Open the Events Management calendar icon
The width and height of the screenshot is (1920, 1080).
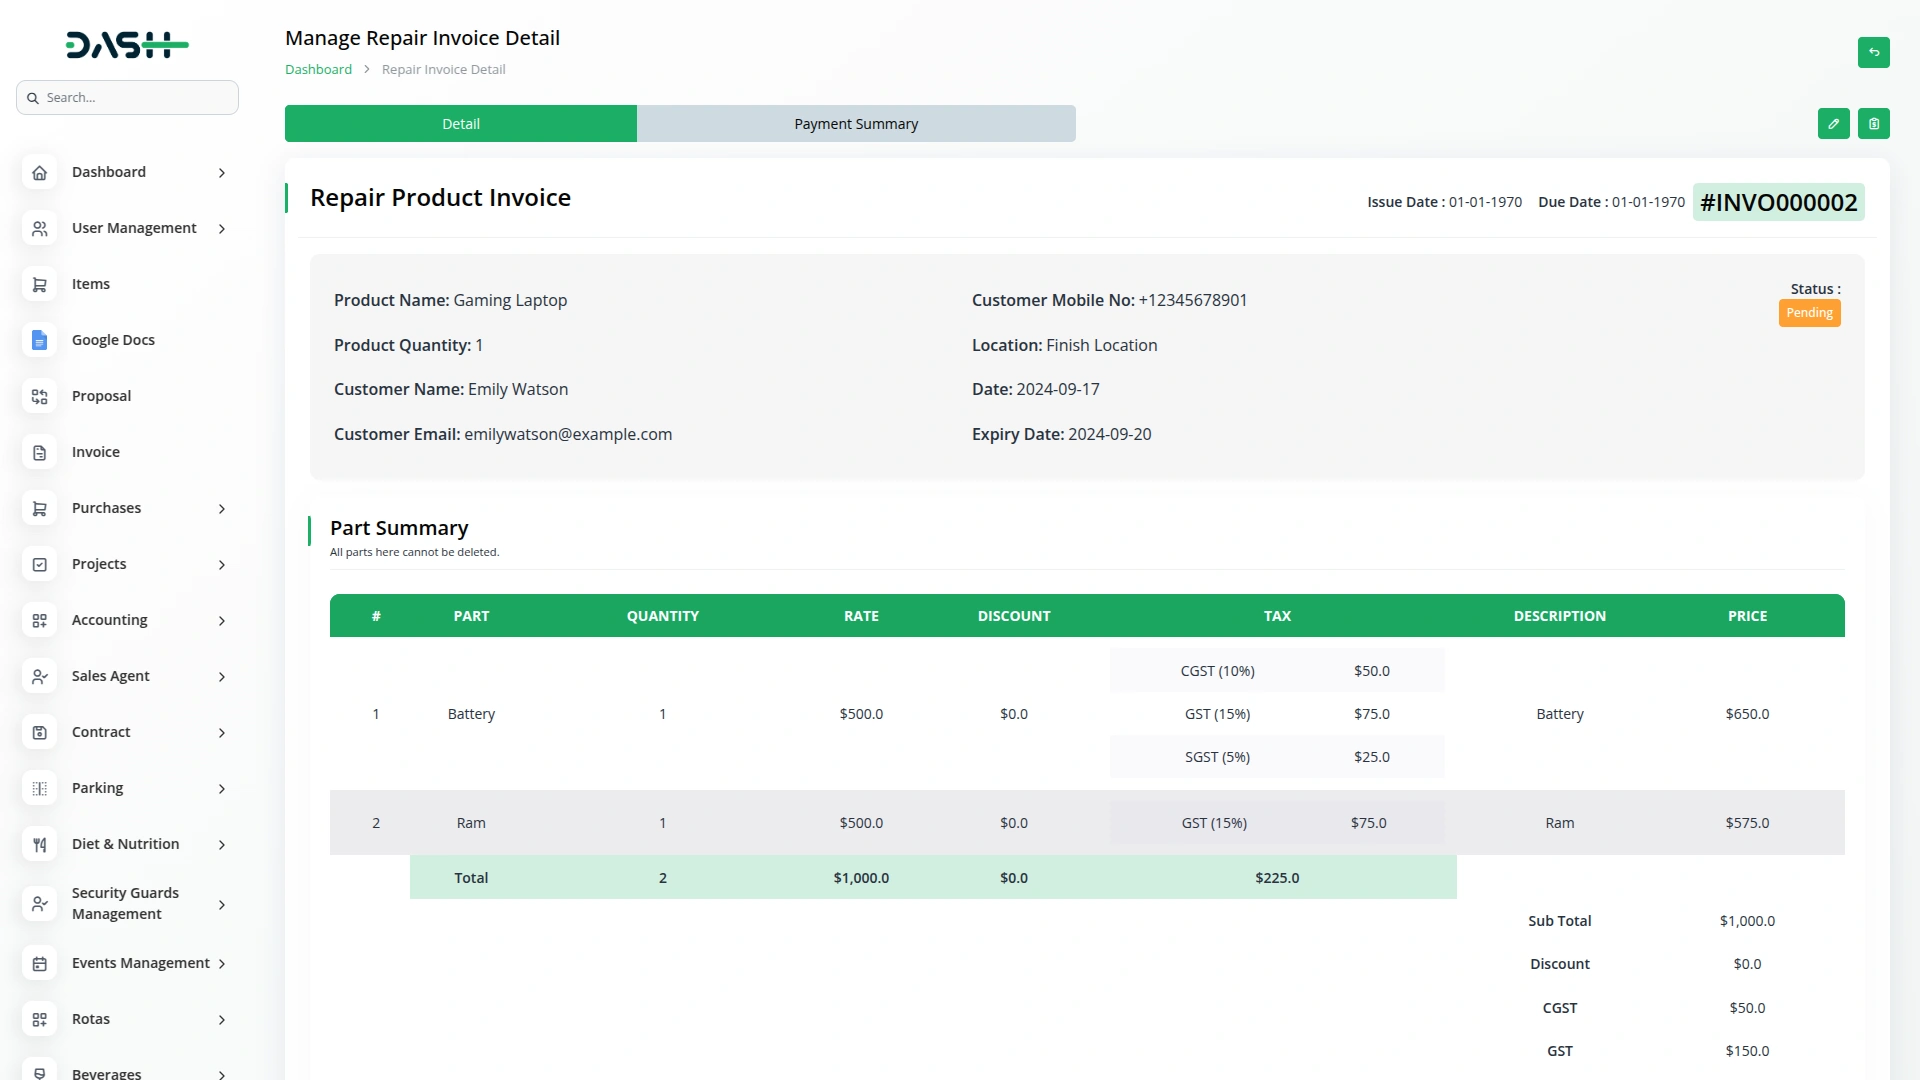click(39, 963)
